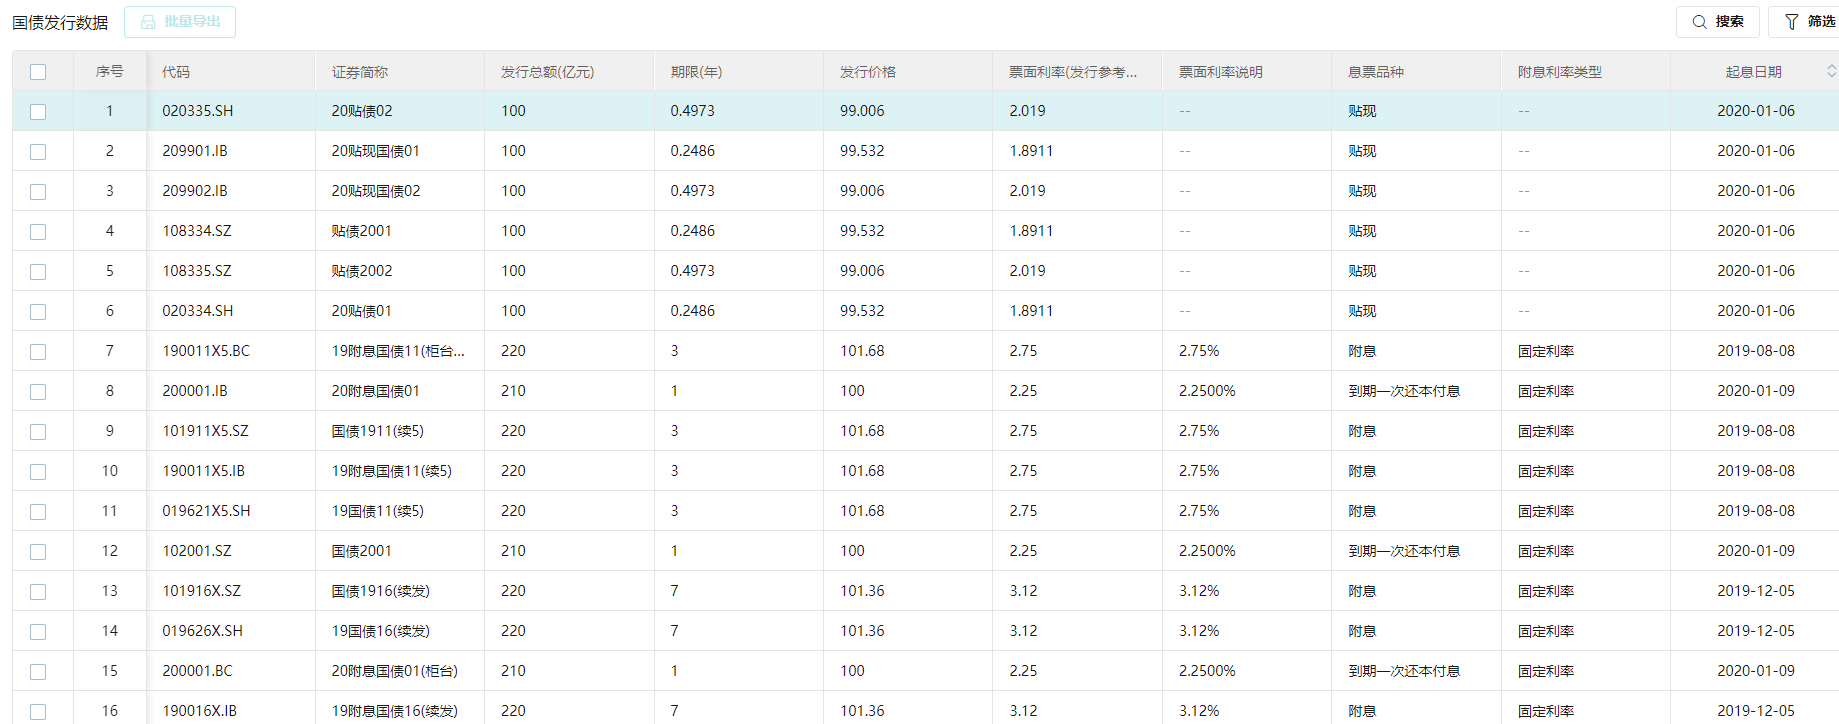Select the checkbox for row 7 (190011X5.BC)
This screenshot has width=1839, height=724.
tap(38, 352)
